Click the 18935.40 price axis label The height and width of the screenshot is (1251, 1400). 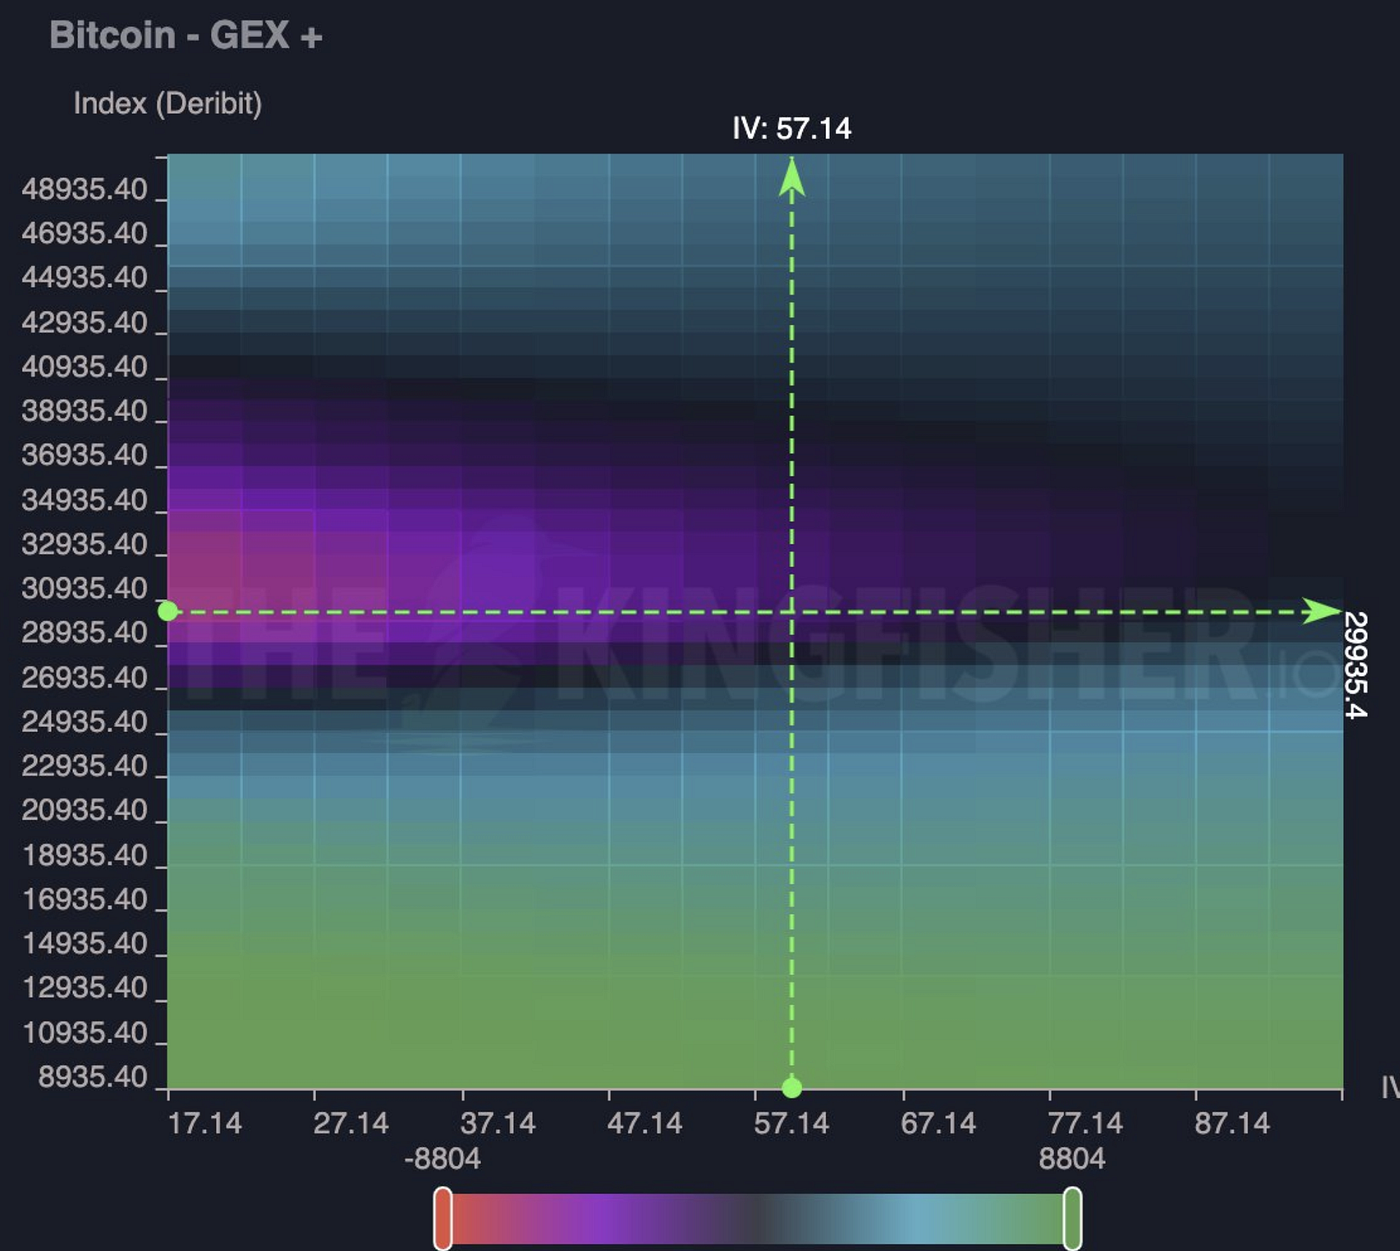coord(85,855)
